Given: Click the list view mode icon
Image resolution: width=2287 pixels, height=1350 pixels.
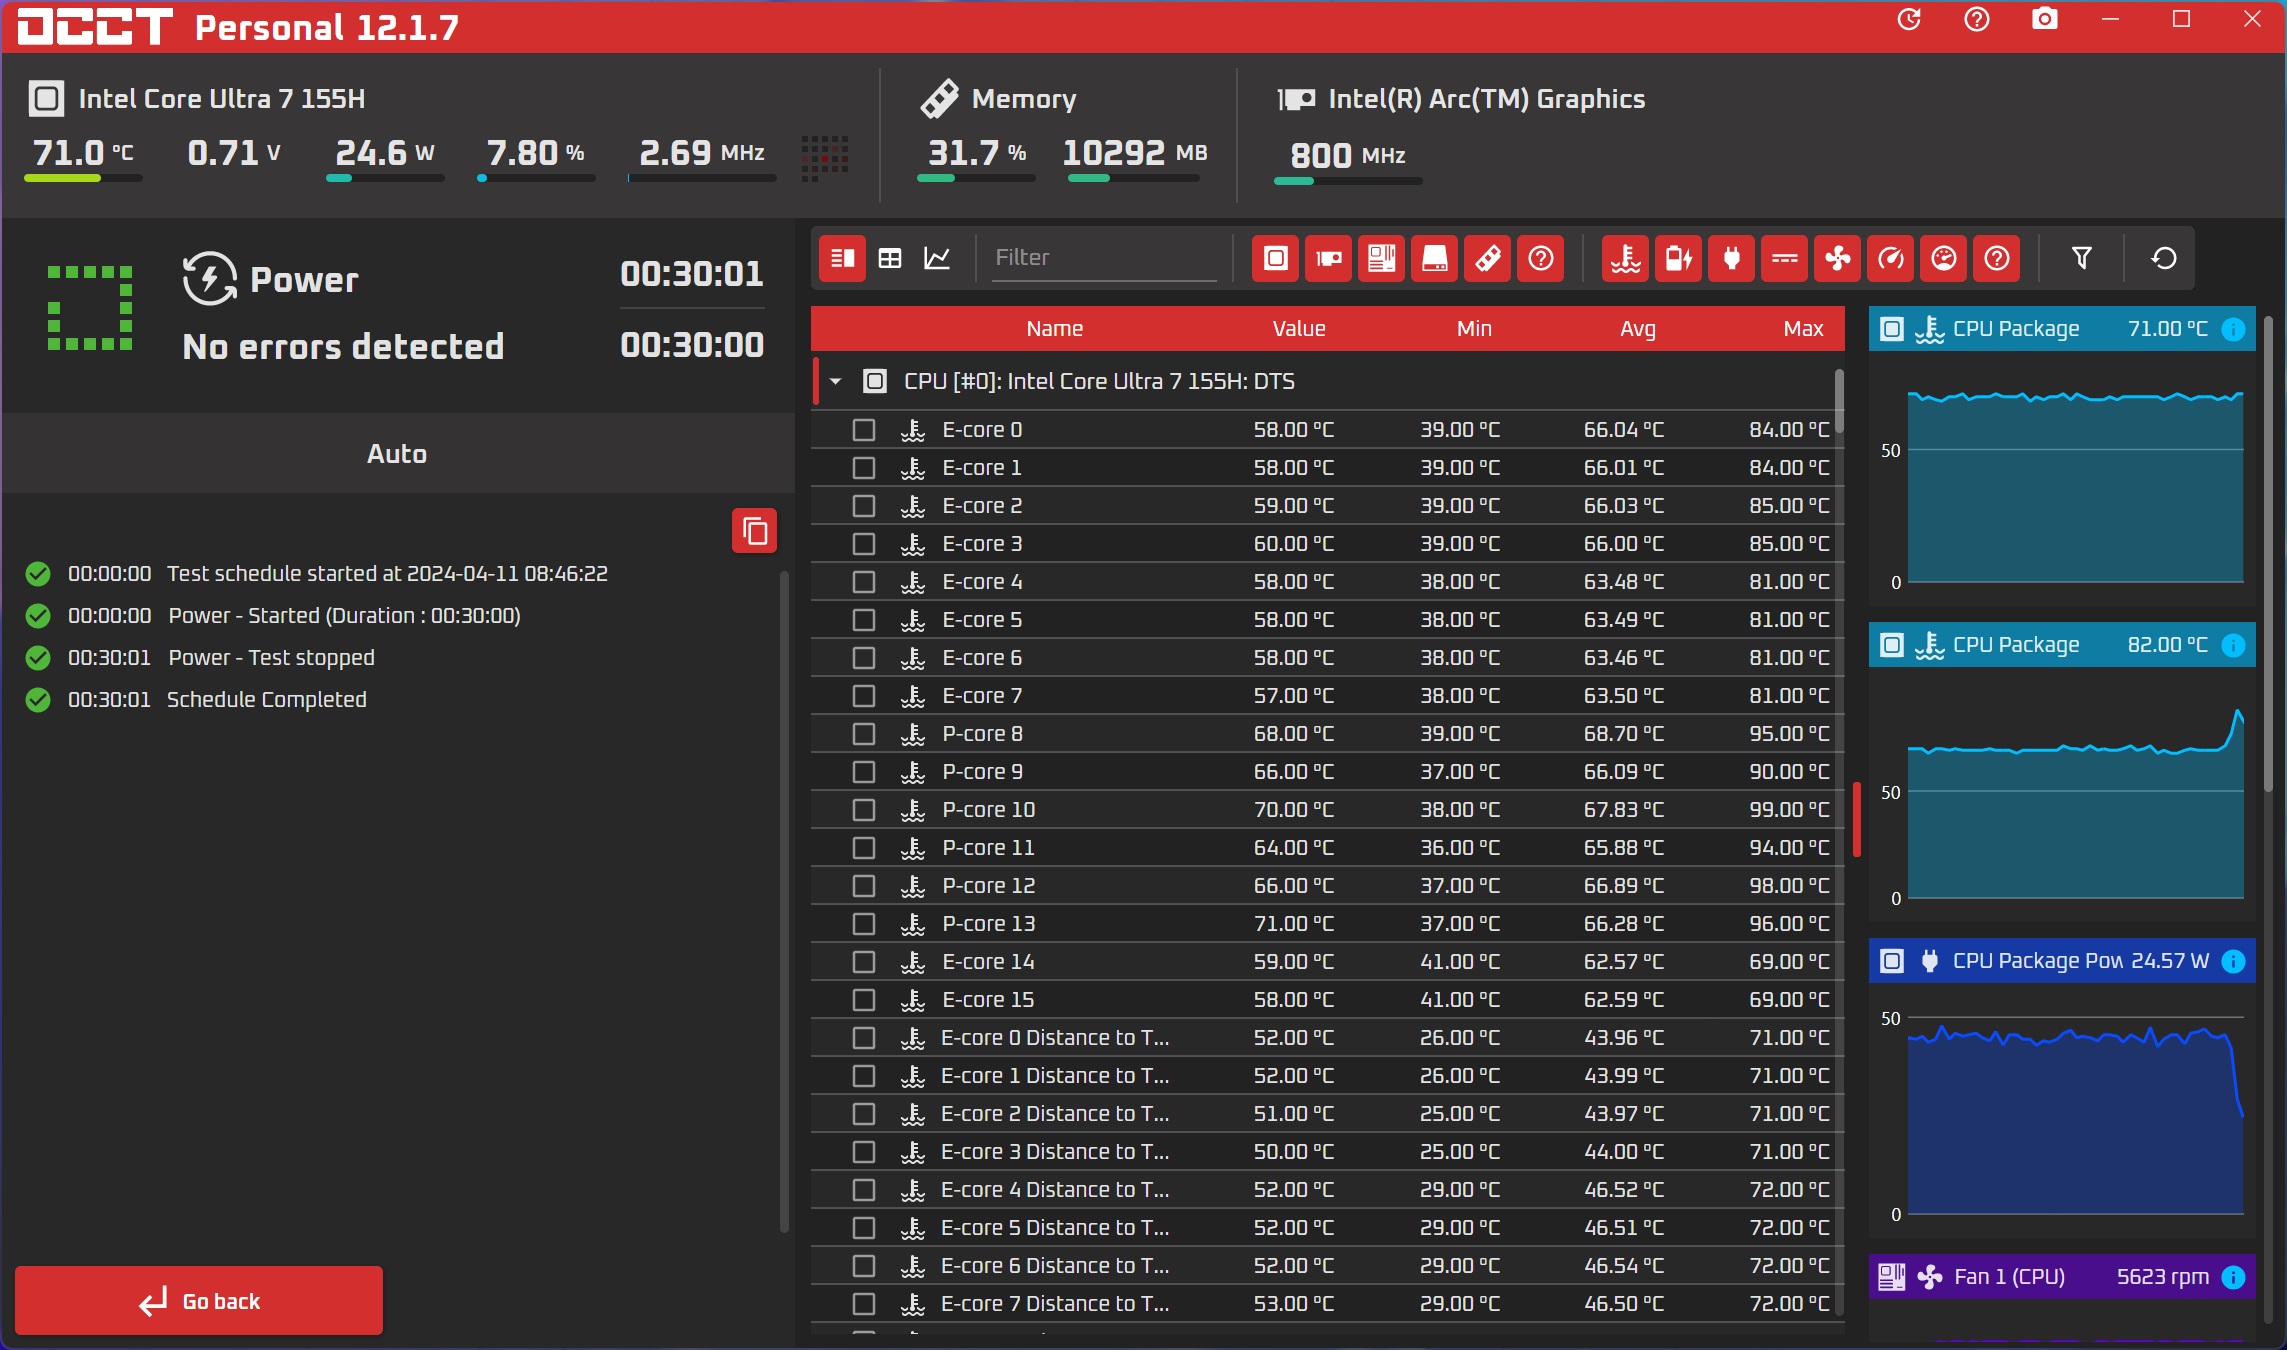Looking at the screenshot, I should click(842, 259).
